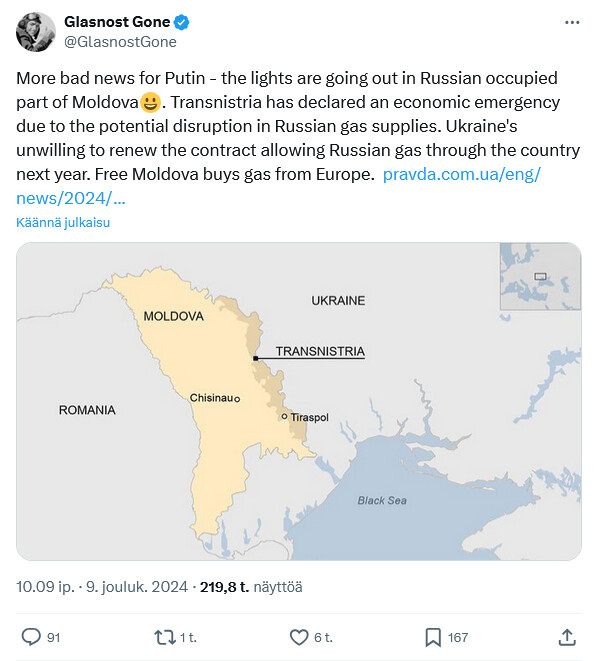Click the 167 bookmarks count
Viewport: 598px width, 661px height.
point(458,637)
